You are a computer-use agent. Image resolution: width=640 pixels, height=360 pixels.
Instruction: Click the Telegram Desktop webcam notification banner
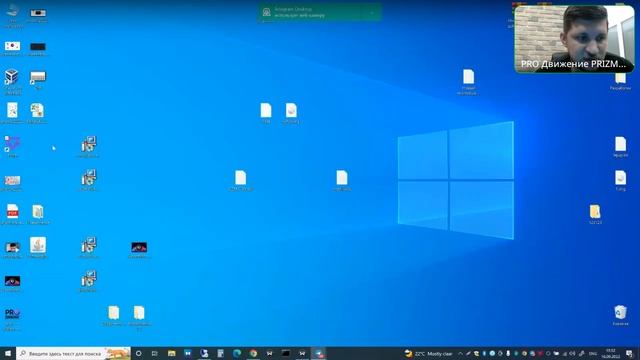pos(320,12)
